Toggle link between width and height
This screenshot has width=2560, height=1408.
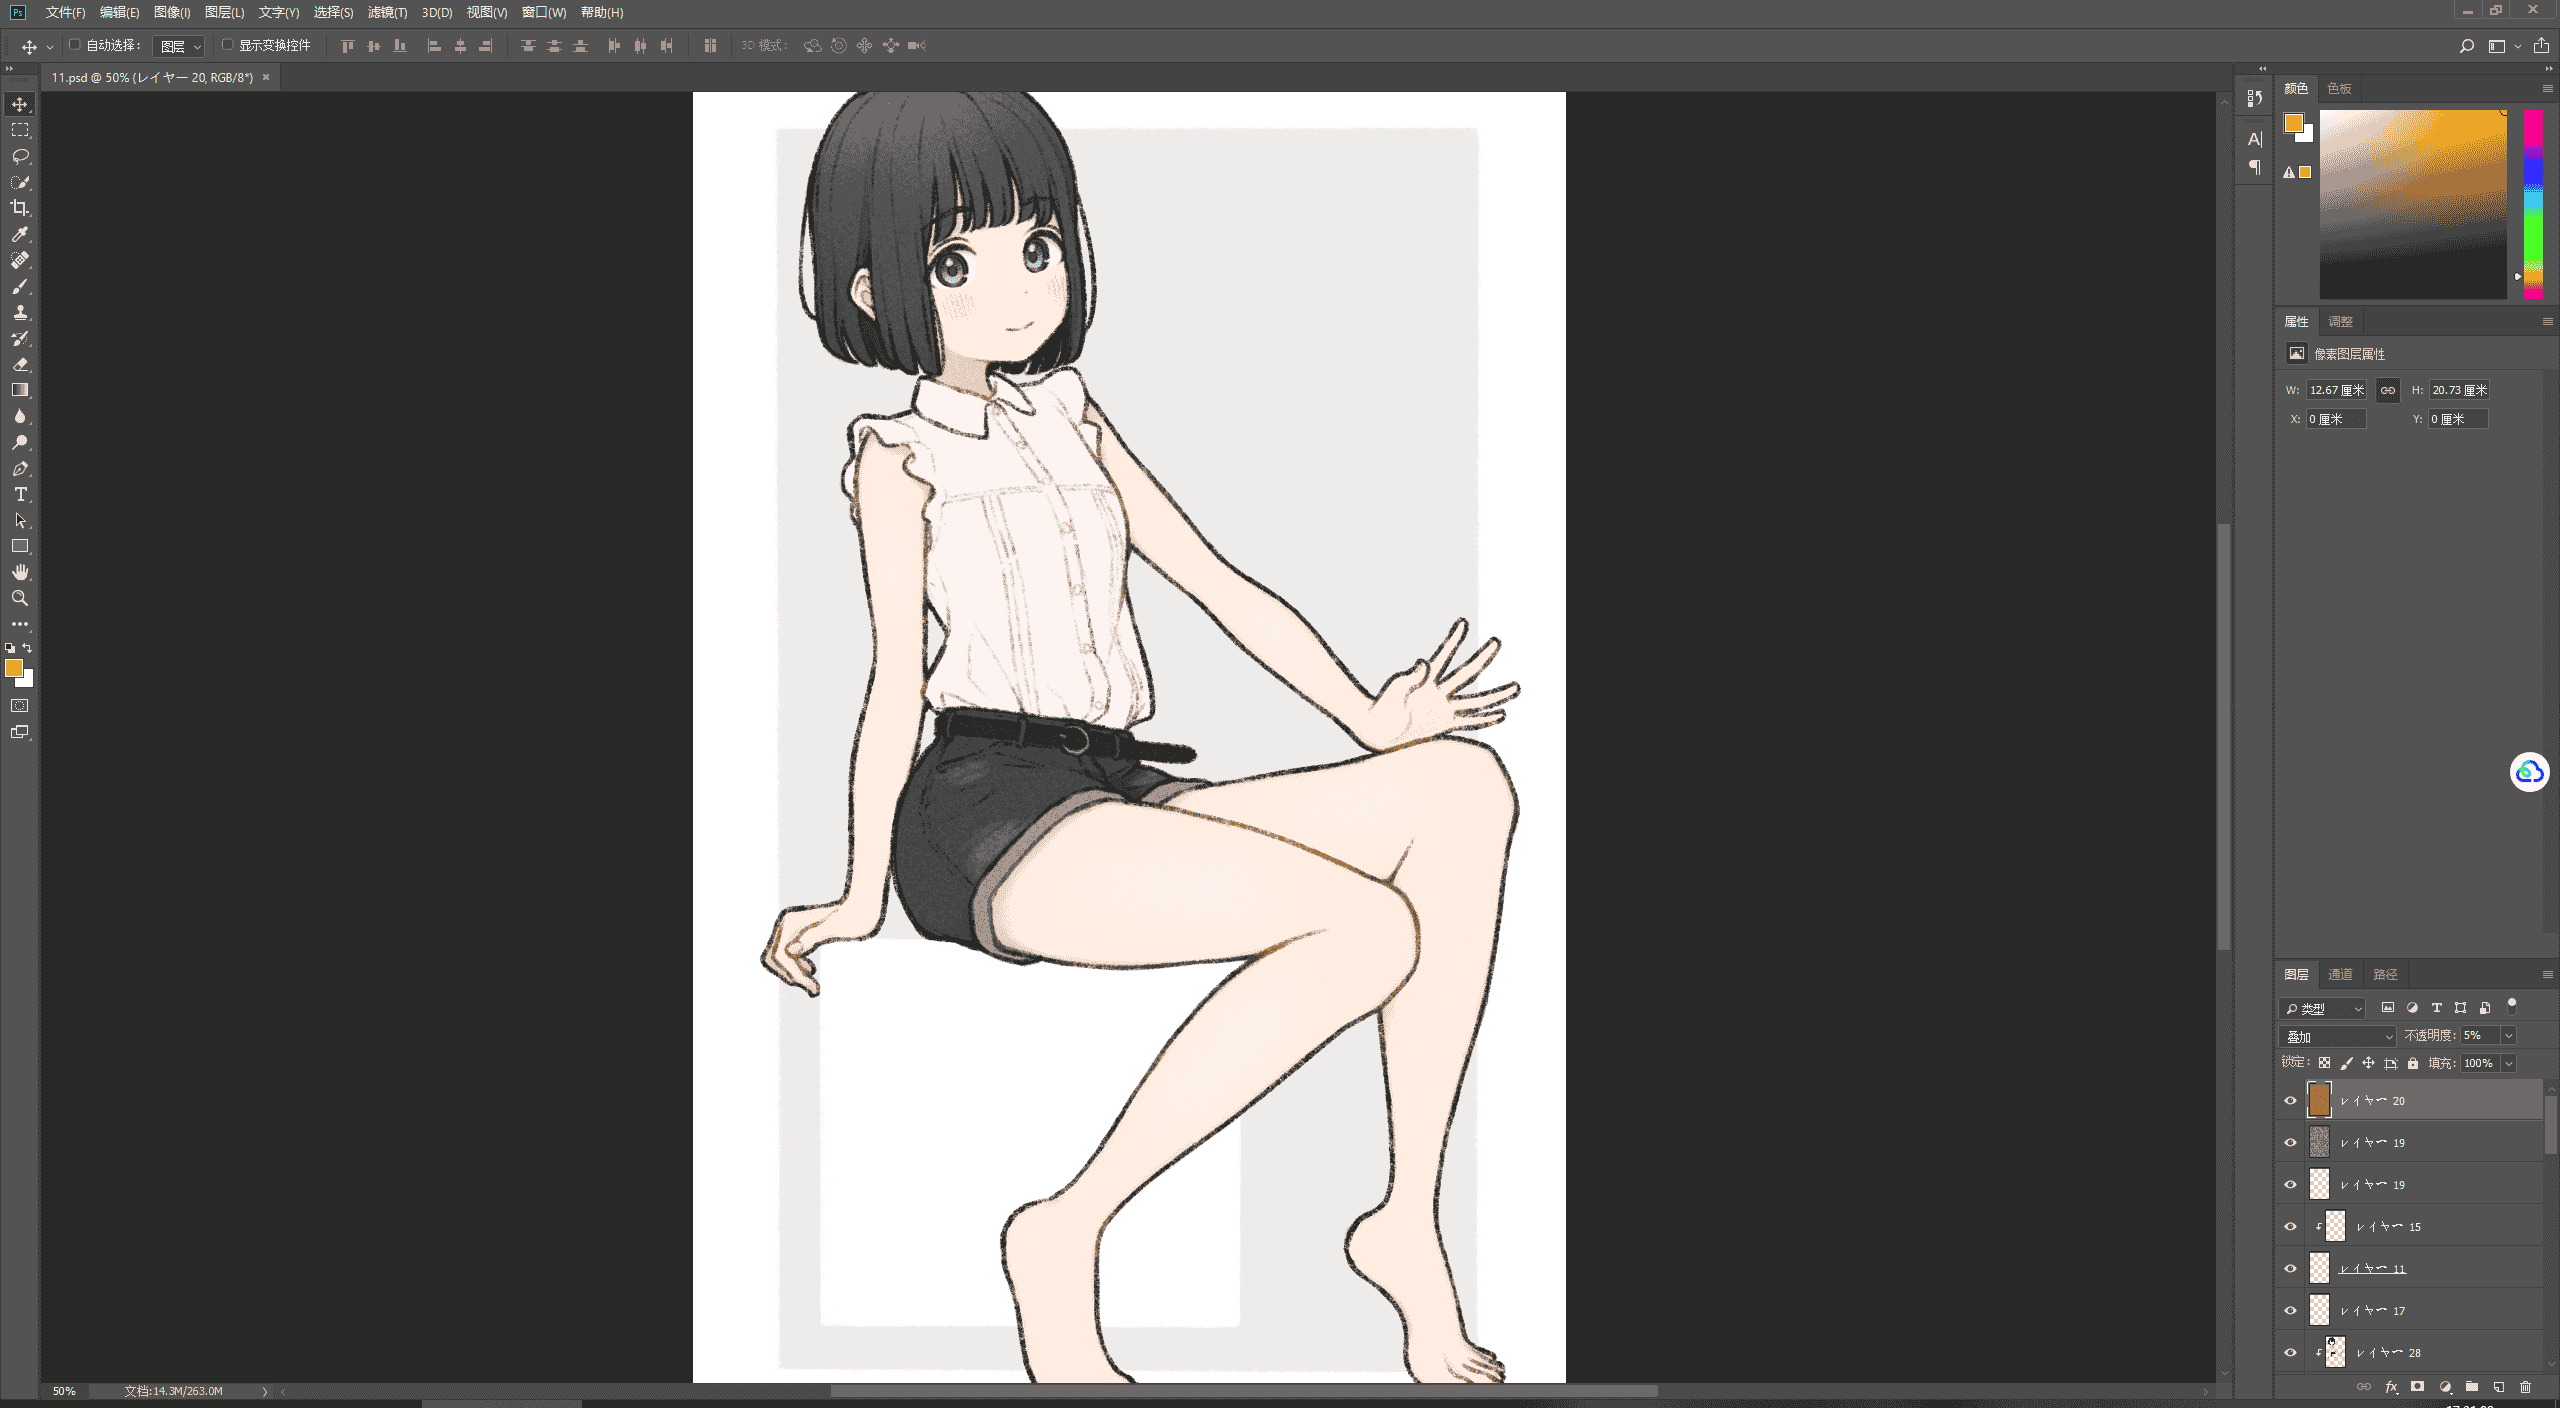tap(2388, 390)
